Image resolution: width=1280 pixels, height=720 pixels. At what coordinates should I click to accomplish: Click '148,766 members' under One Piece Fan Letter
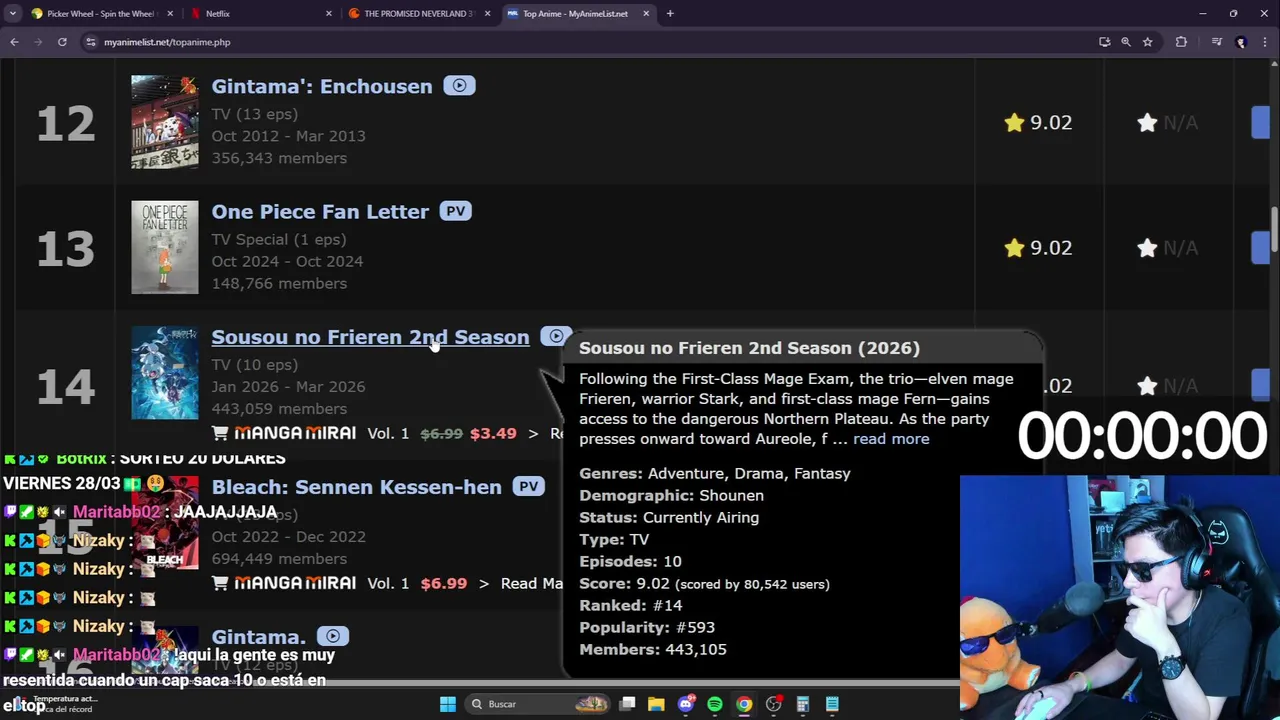pos(279,283)
